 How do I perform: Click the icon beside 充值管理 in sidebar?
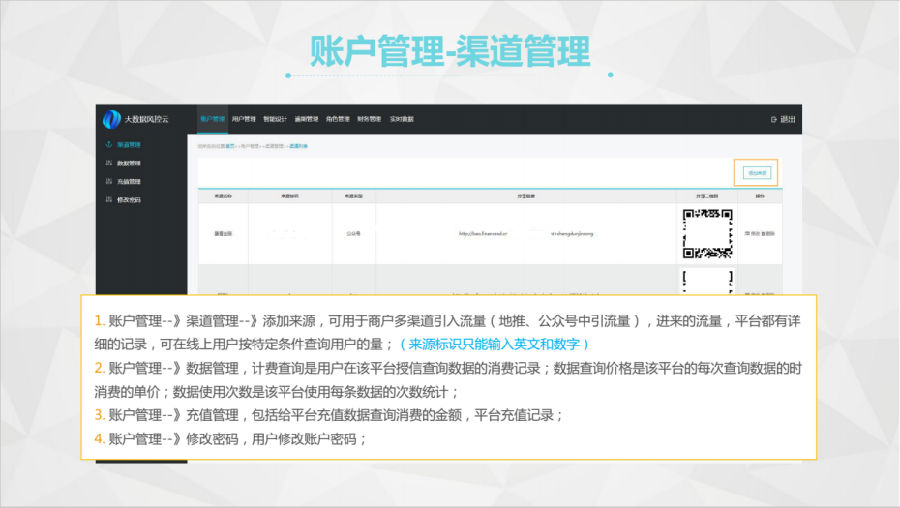coord(108,181)
